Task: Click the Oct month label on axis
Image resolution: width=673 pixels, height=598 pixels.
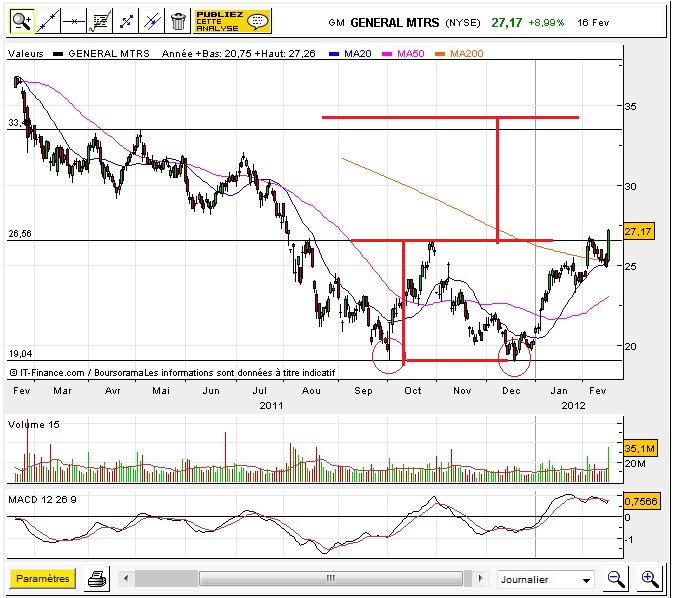Action: [x=413, y=391]
